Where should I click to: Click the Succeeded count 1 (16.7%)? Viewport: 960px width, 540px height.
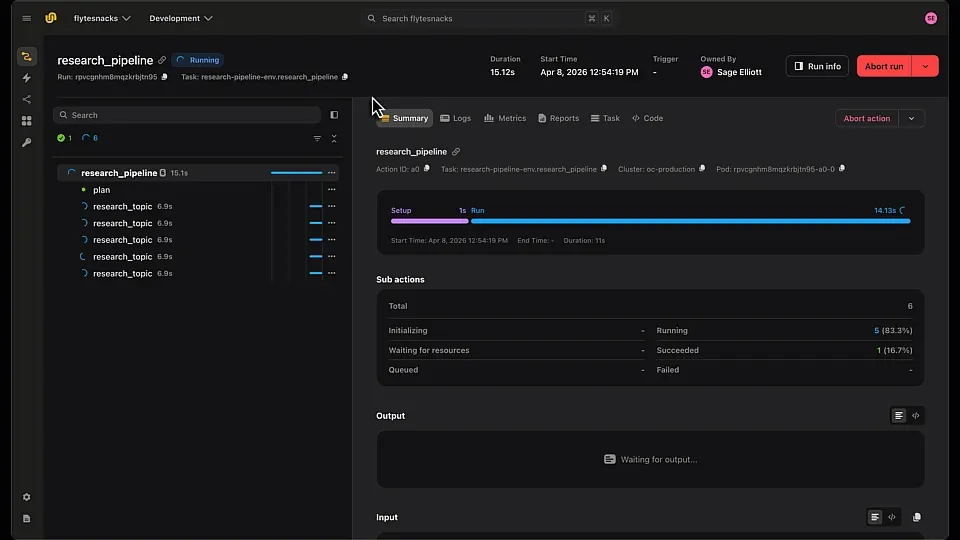894,350
